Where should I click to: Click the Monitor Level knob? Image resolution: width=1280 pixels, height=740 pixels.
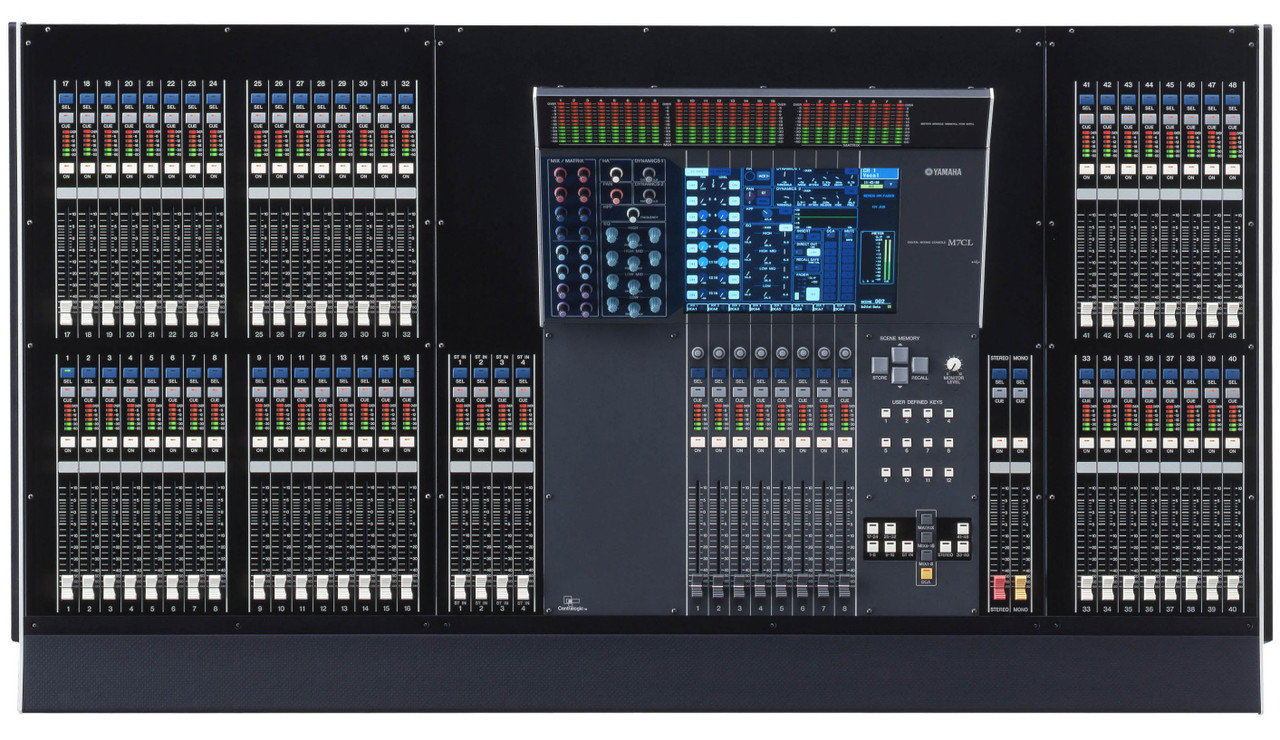953,364
